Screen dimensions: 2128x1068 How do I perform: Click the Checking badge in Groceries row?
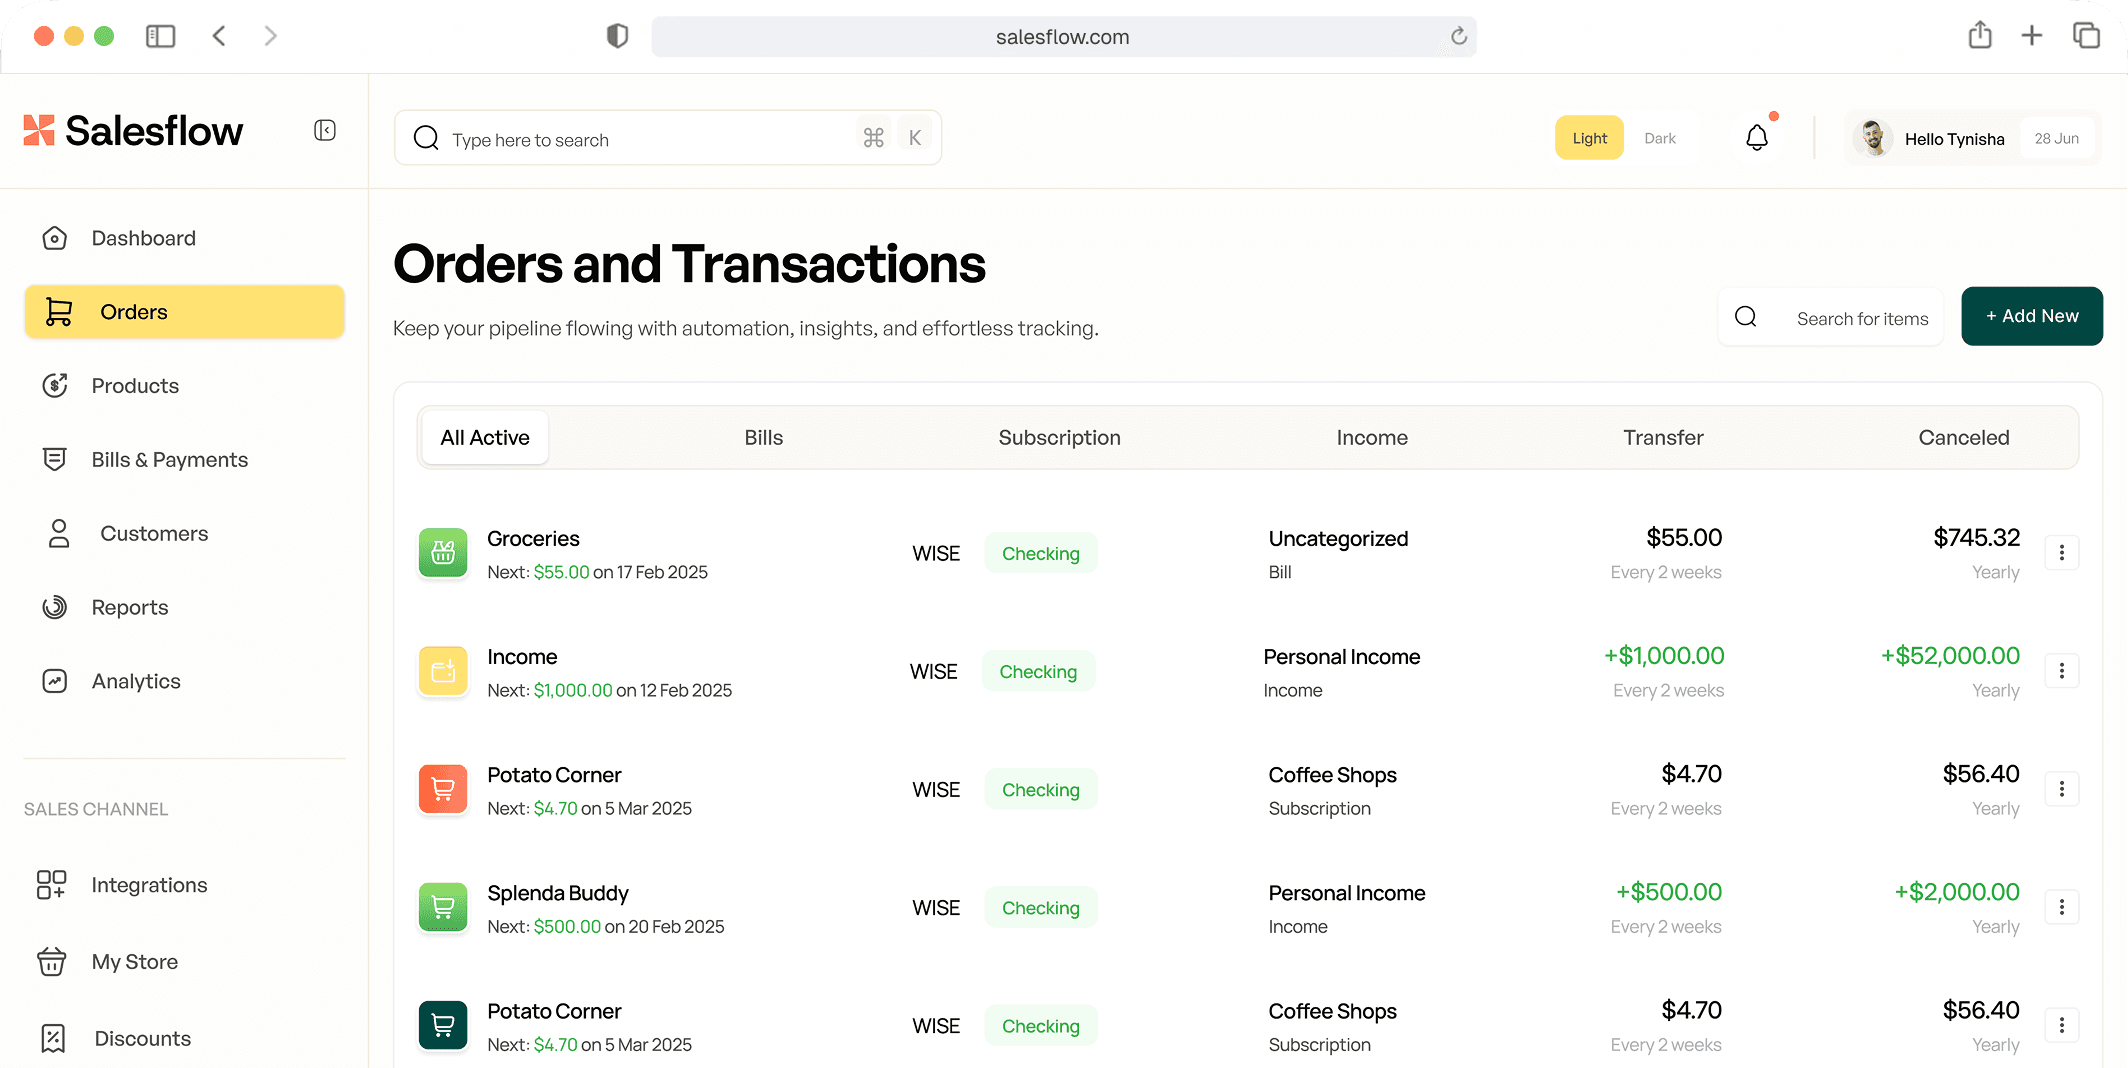pyautogui.click(x=1041, y=553)
